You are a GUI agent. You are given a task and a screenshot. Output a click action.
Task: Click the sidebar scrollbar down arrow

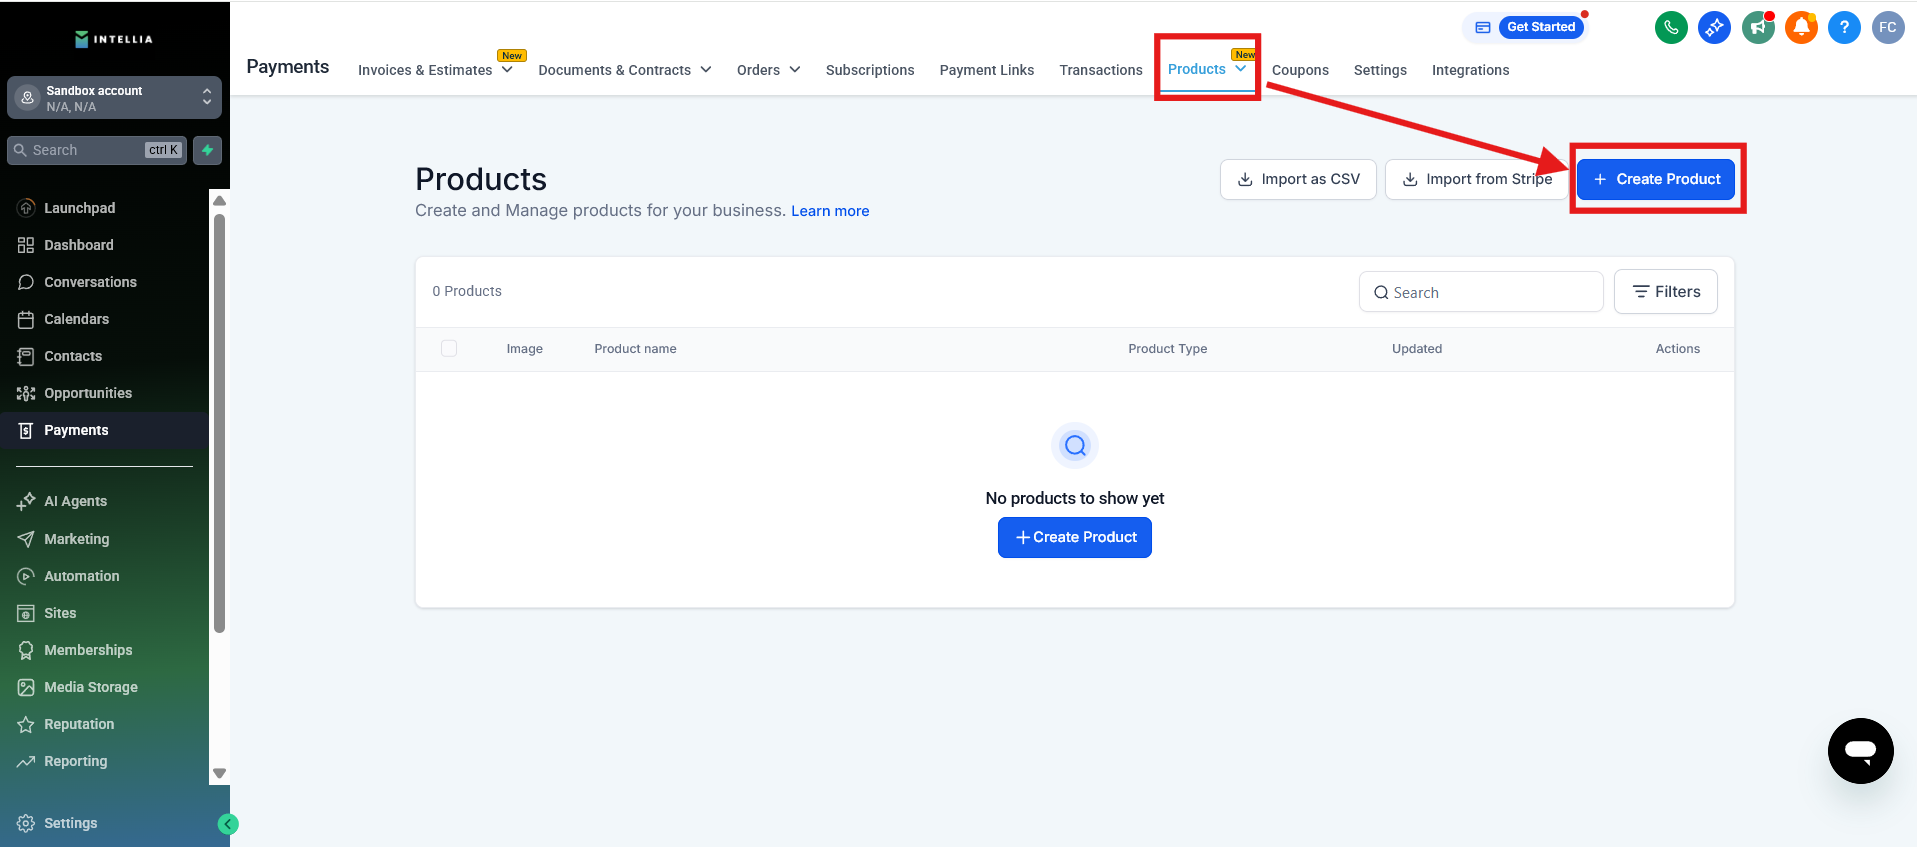(x=220, y=773)
